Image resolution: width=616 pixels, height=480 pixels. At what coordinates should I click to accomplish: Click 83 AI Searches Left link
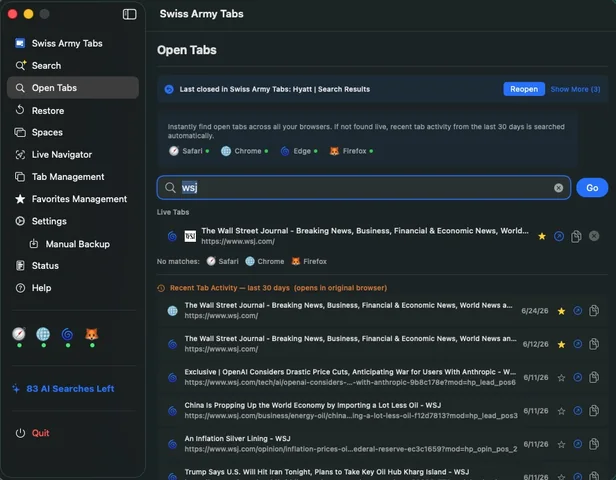point(63,389)
